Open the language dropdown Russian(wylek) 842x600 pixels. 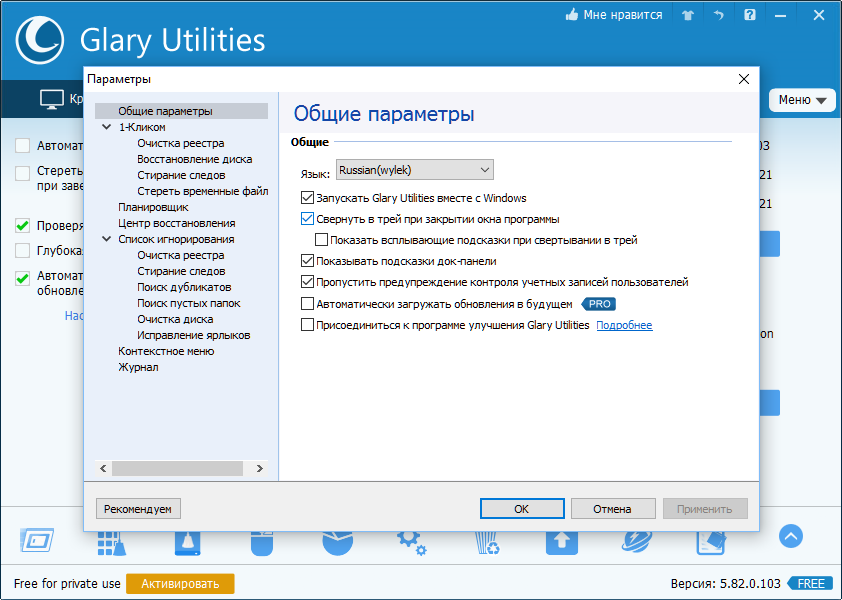(x=414, y=170)
